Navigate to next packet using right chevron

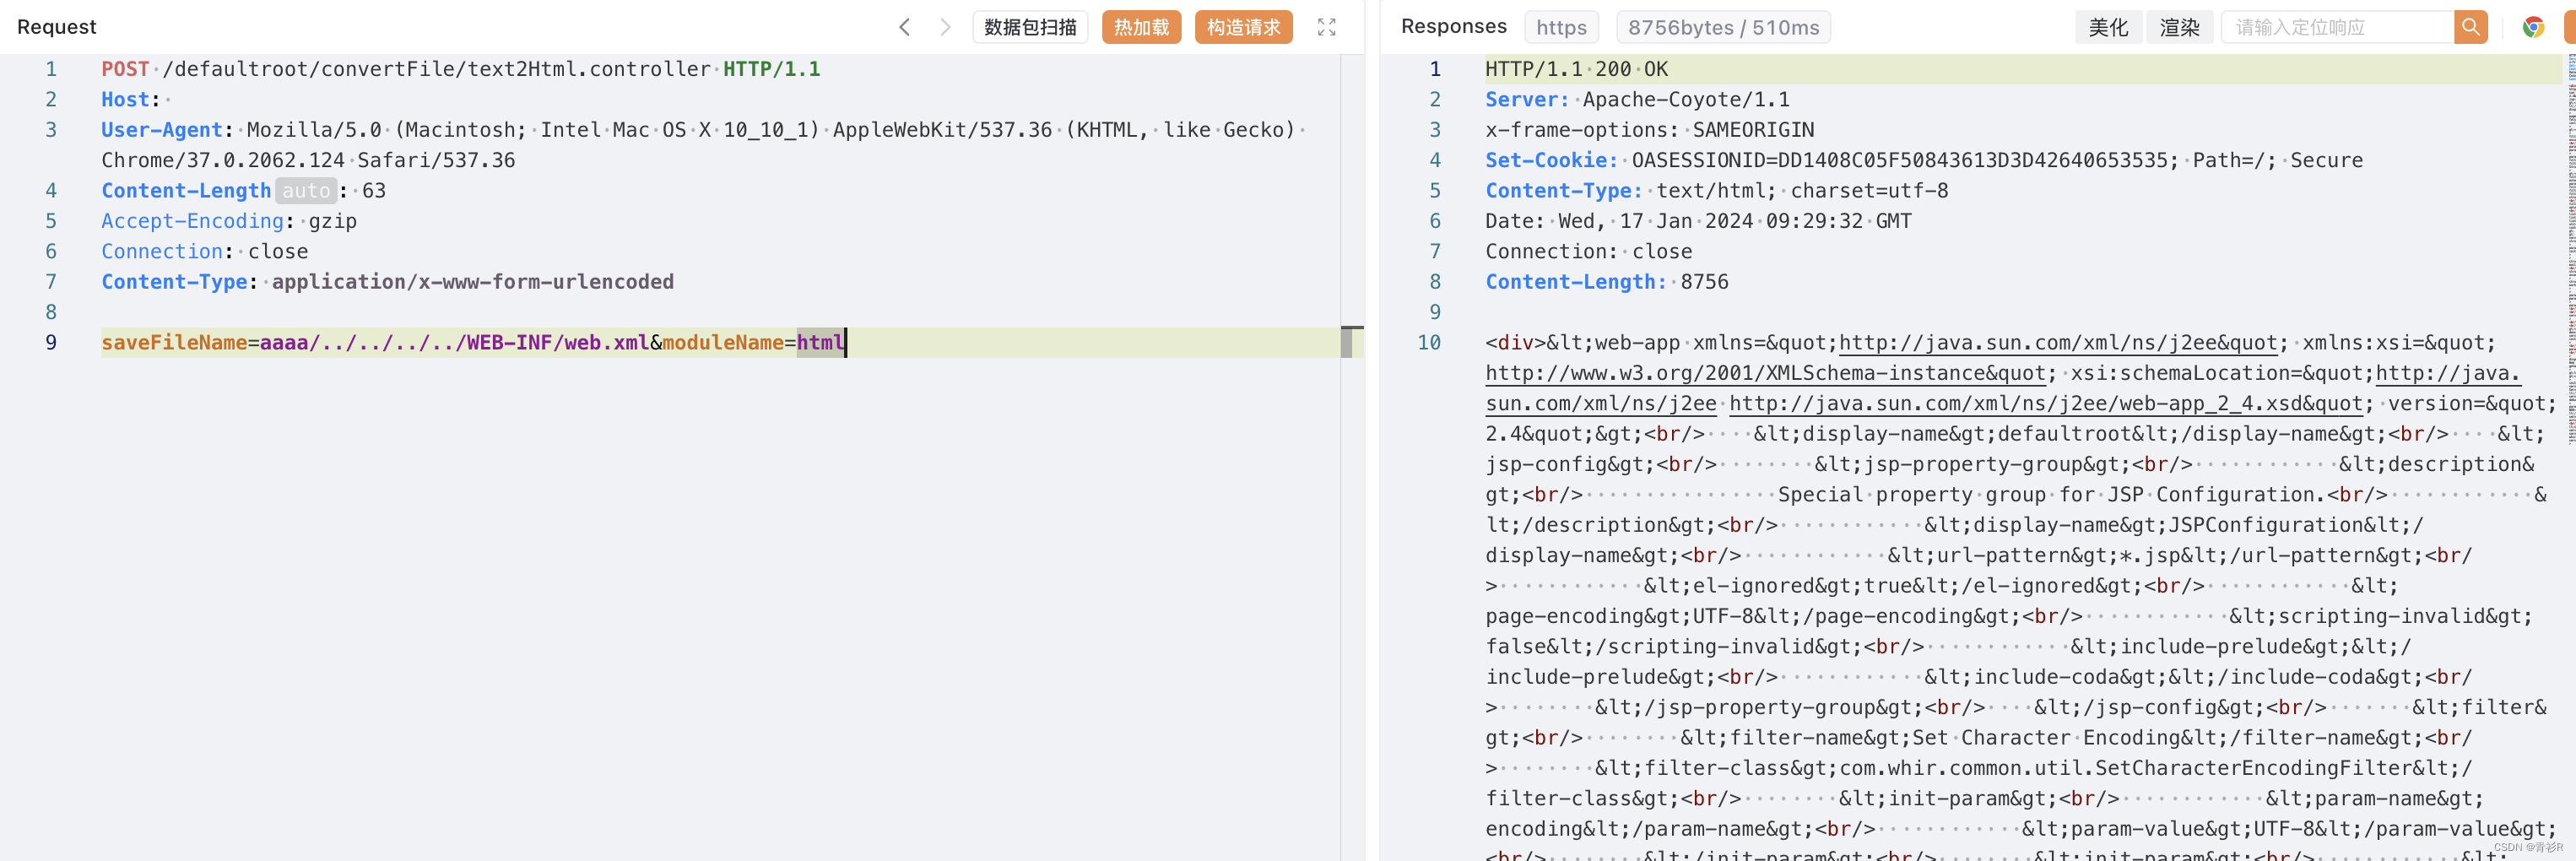click(x=944, y=27)
